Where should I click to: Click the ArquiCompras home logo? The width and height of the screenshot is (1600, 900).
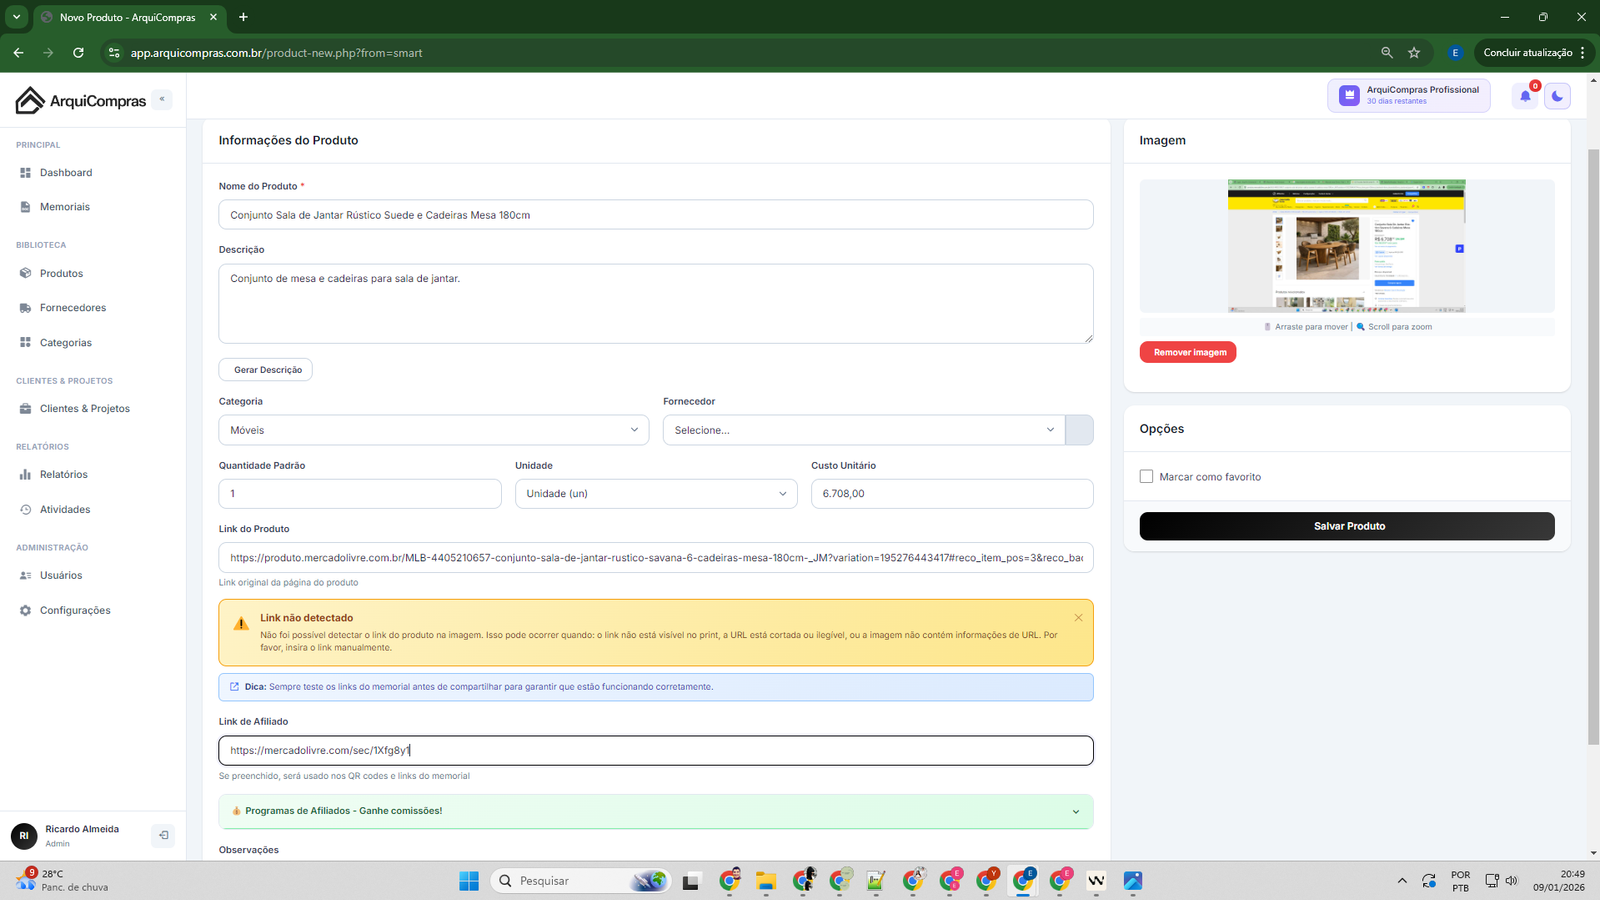pyautogui.click(x=81, y=100)
